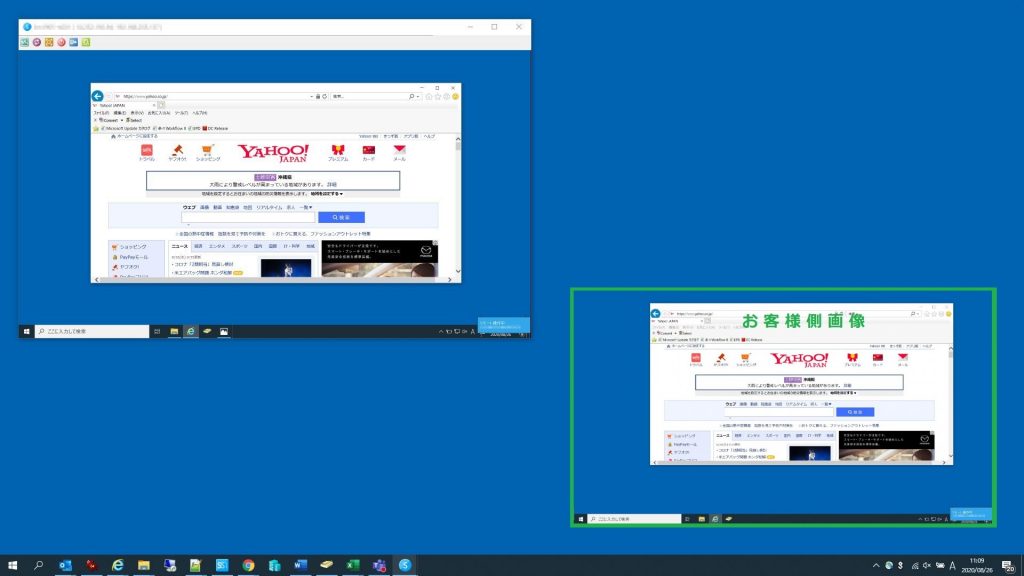Click the blue monitor icon in remote viewer toolbar

tap(74, 42)
